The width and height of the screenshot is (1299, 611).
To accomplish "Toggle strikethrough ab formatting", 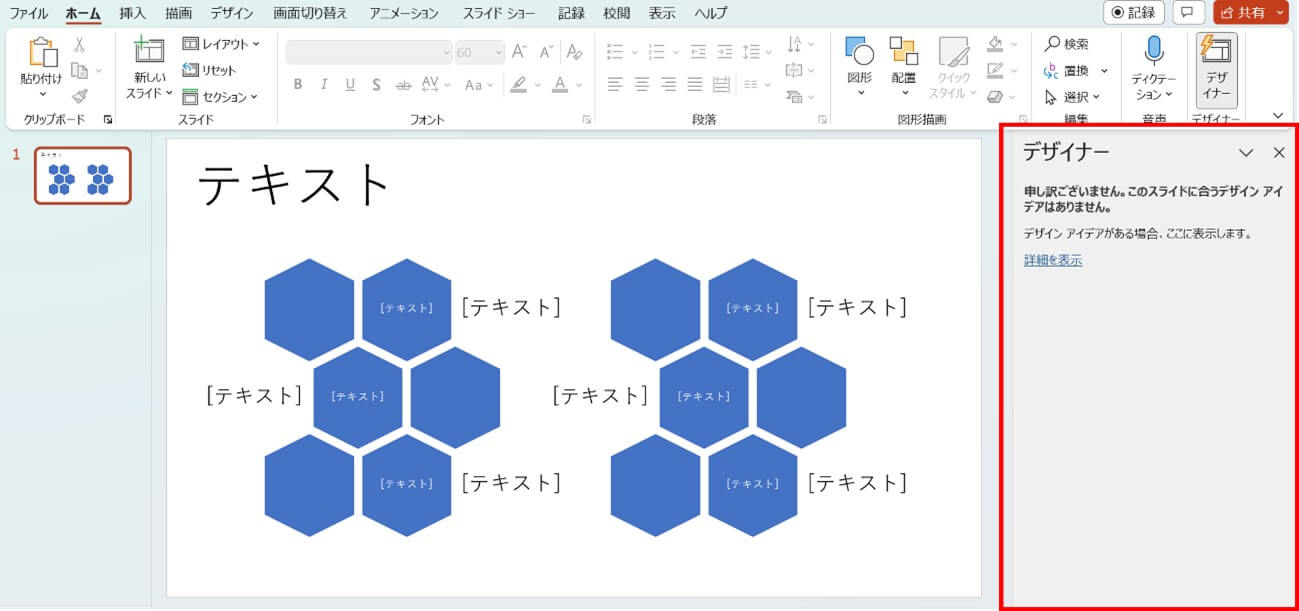I will pyautogui.click(x=403, y=85).
